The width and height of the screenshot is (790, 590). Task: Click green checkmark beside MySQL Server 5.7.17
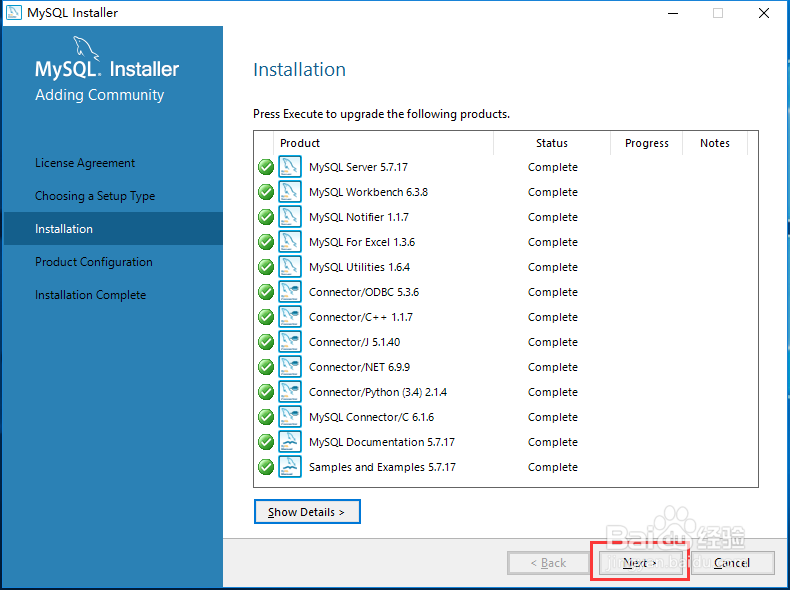pyautogui.click(x=266, y=167)
